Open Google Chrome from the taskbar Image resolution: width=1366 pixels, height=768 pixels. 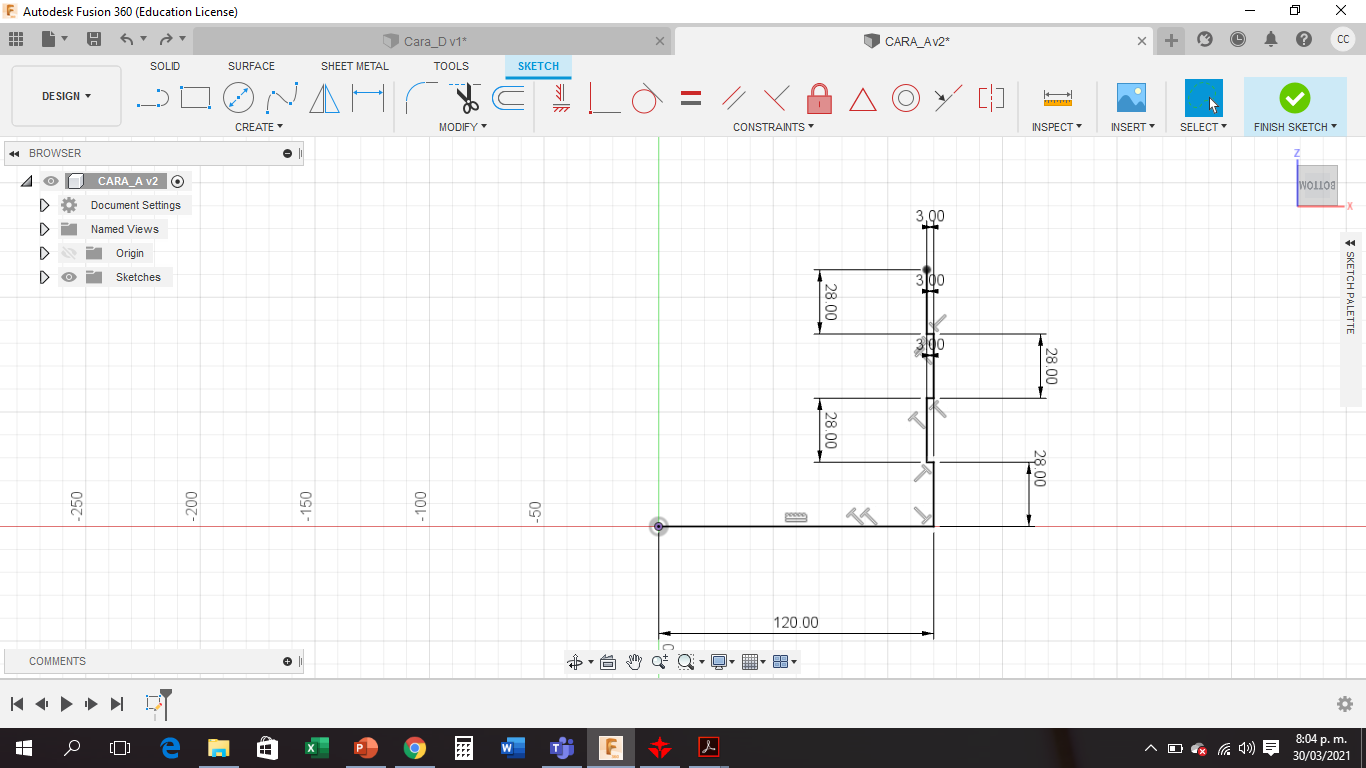point(414,748)
